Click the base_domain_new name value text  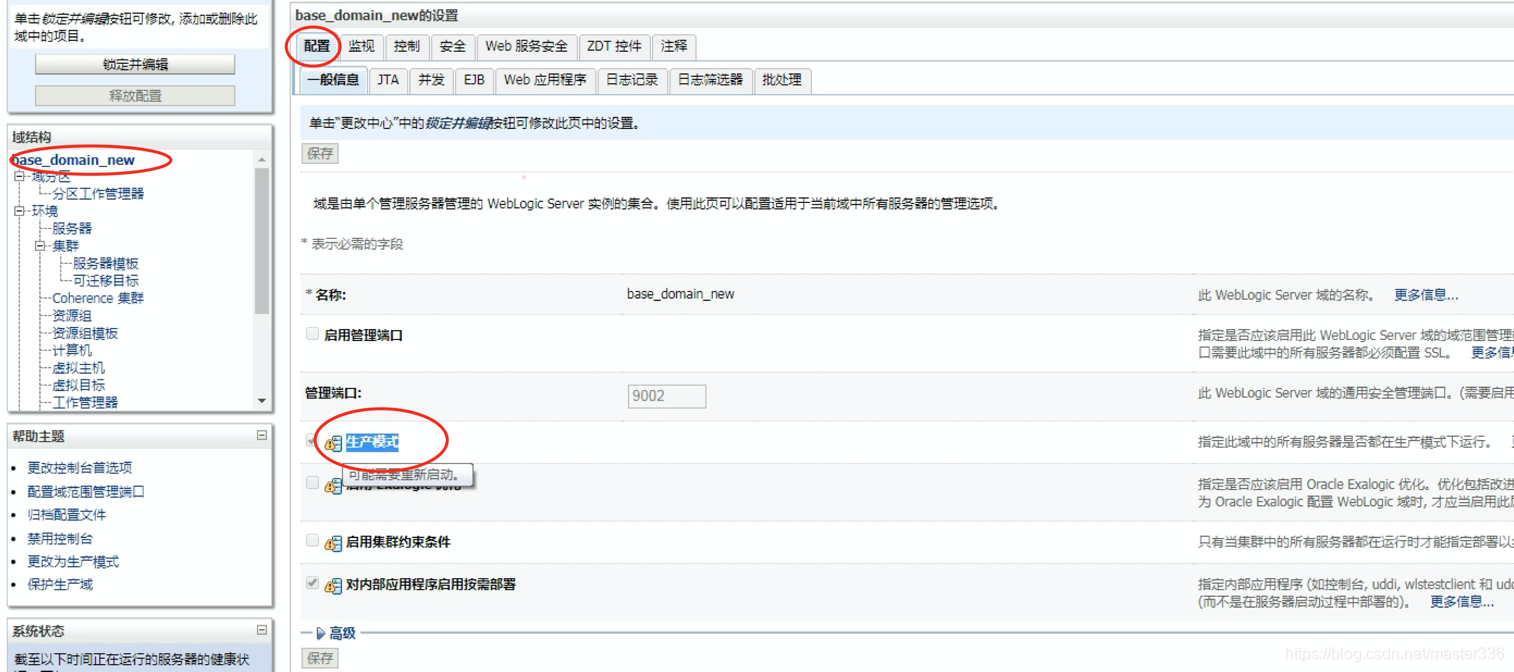click(x=681, y=294)
